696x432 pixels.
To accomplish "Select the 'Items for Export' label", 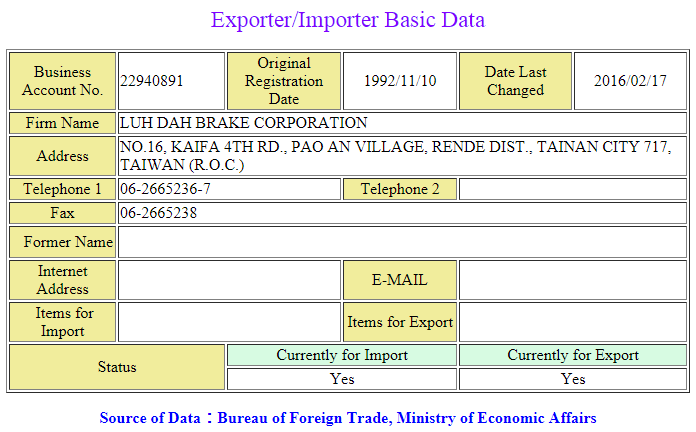I will click(400, 322).
